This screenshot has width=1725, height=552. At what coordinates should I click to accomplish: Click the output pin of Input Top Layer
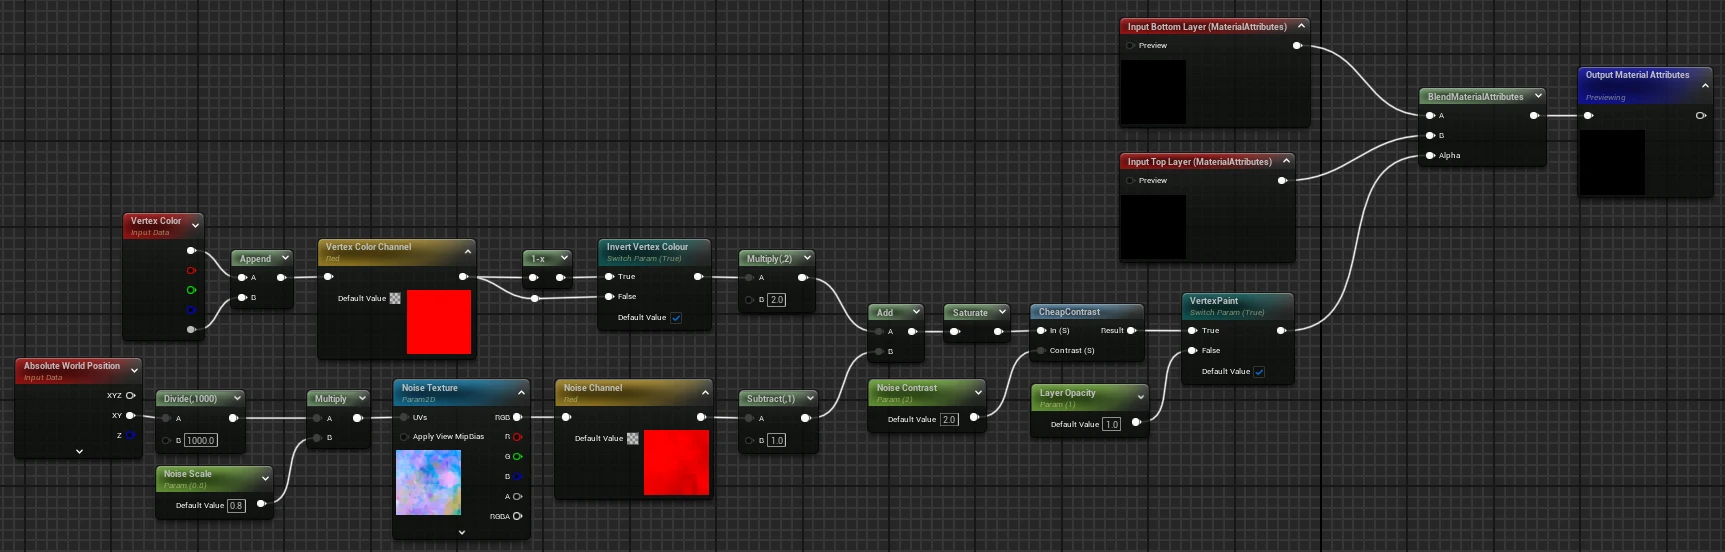1282,180
